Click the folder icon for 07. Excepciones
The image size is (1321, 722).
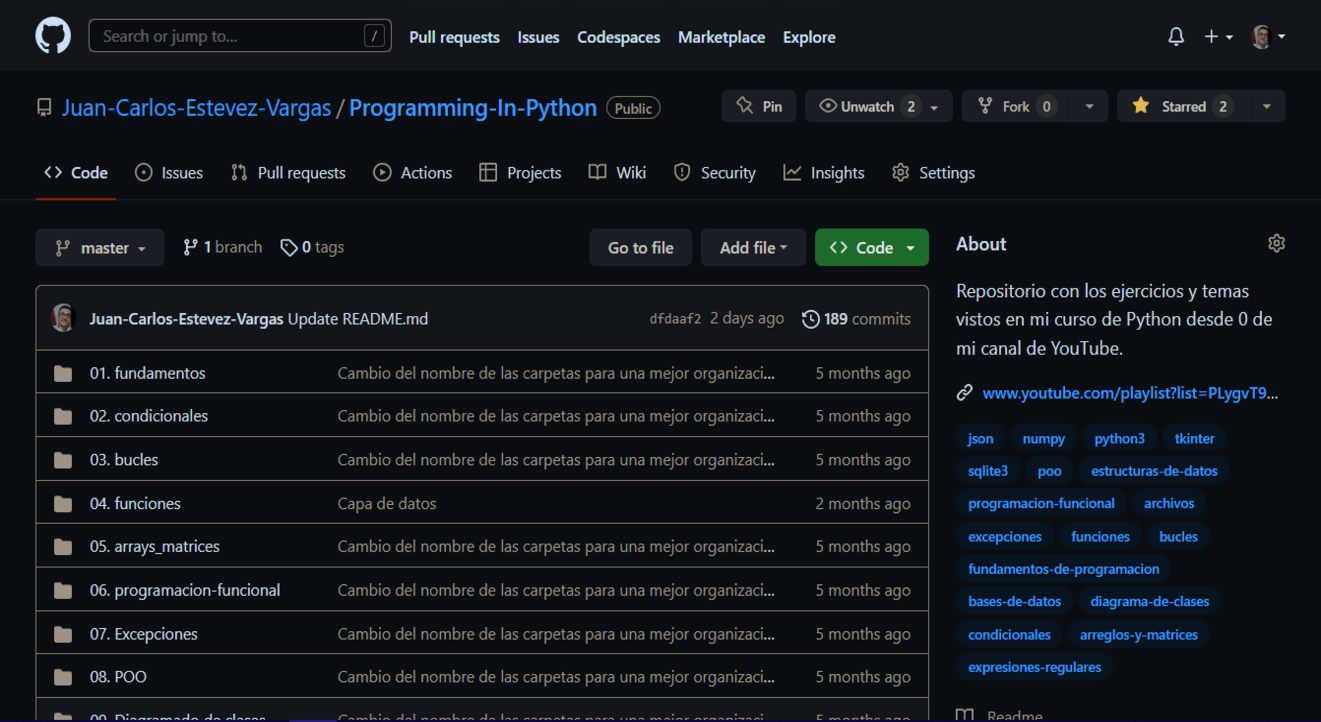[63, 634]
